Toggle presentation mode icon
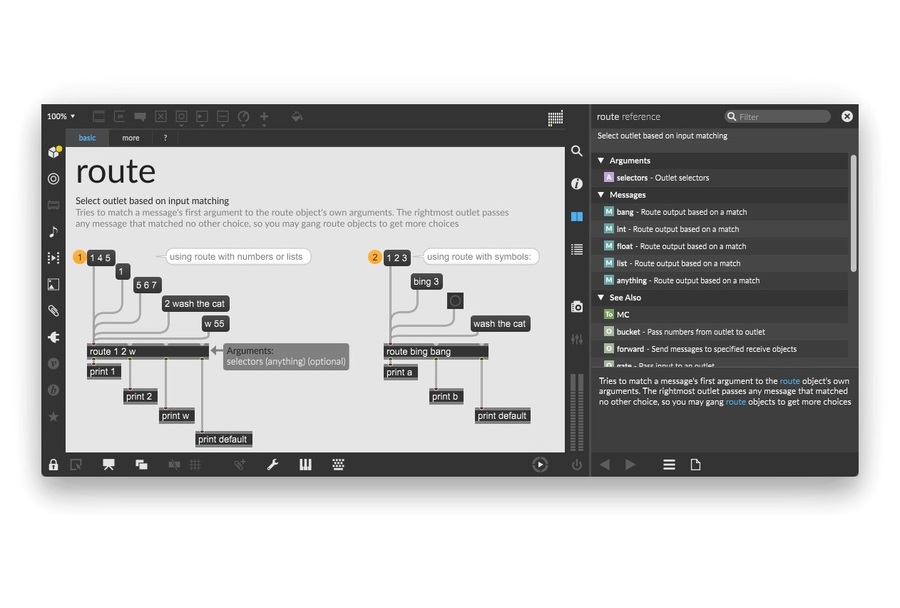Image resolution: width=900 pixels, height=608 pixels. coord(108,464)
